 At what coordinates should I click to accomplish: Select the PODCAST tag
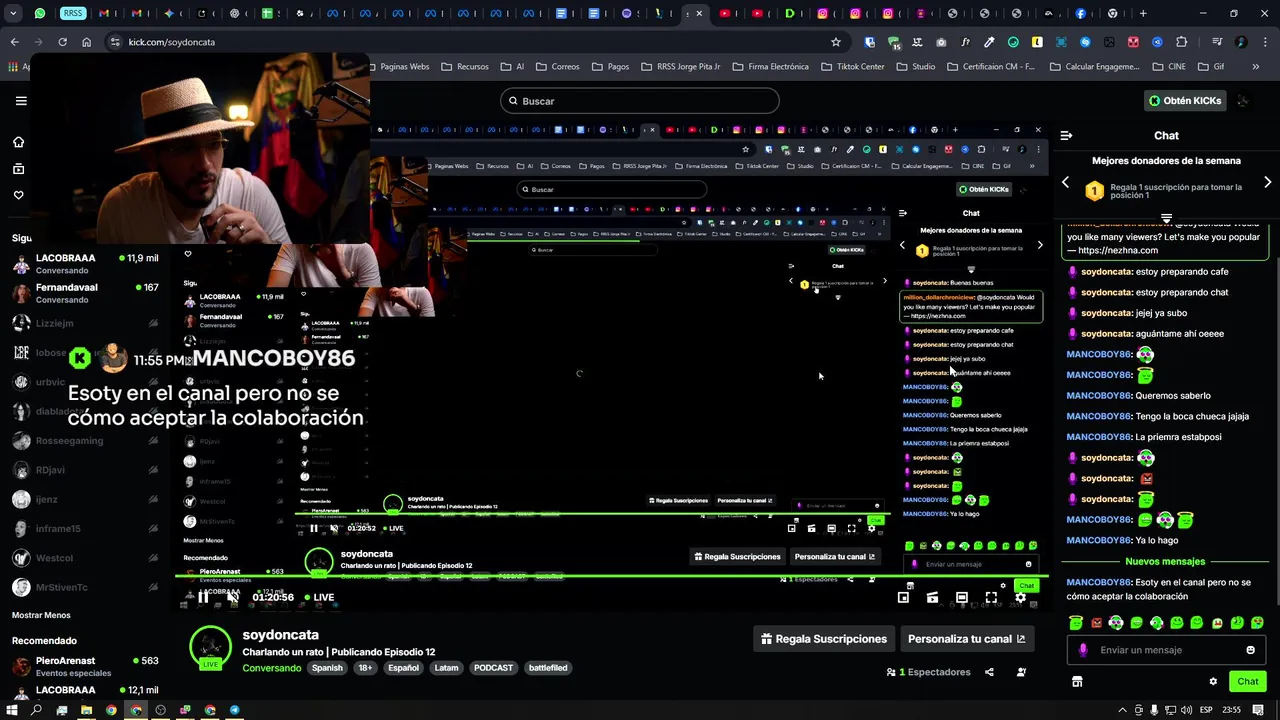pyautogui.click(x=493, y=668)
